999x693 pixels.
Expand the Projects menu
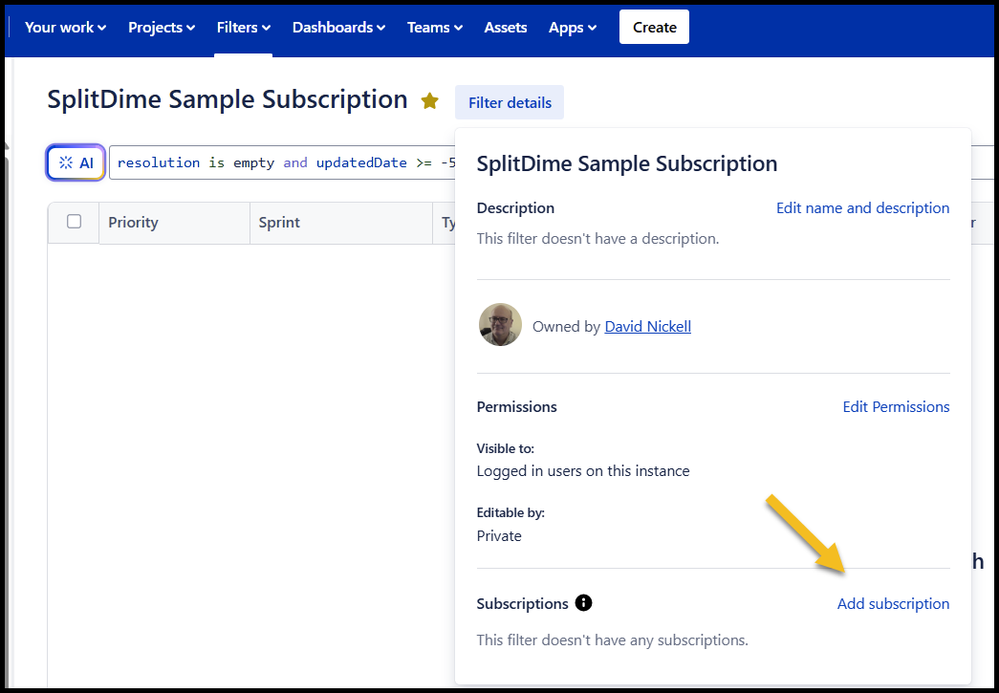pos(161,27)
